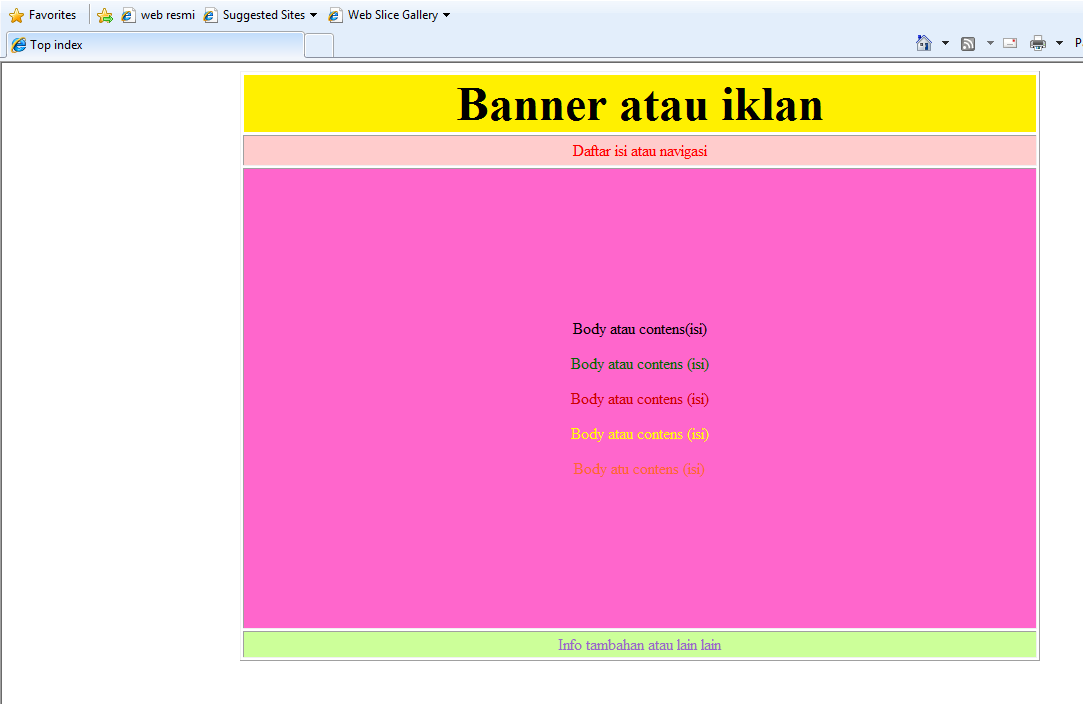Select the 'Top index' browser tab

tap(155, 45)
